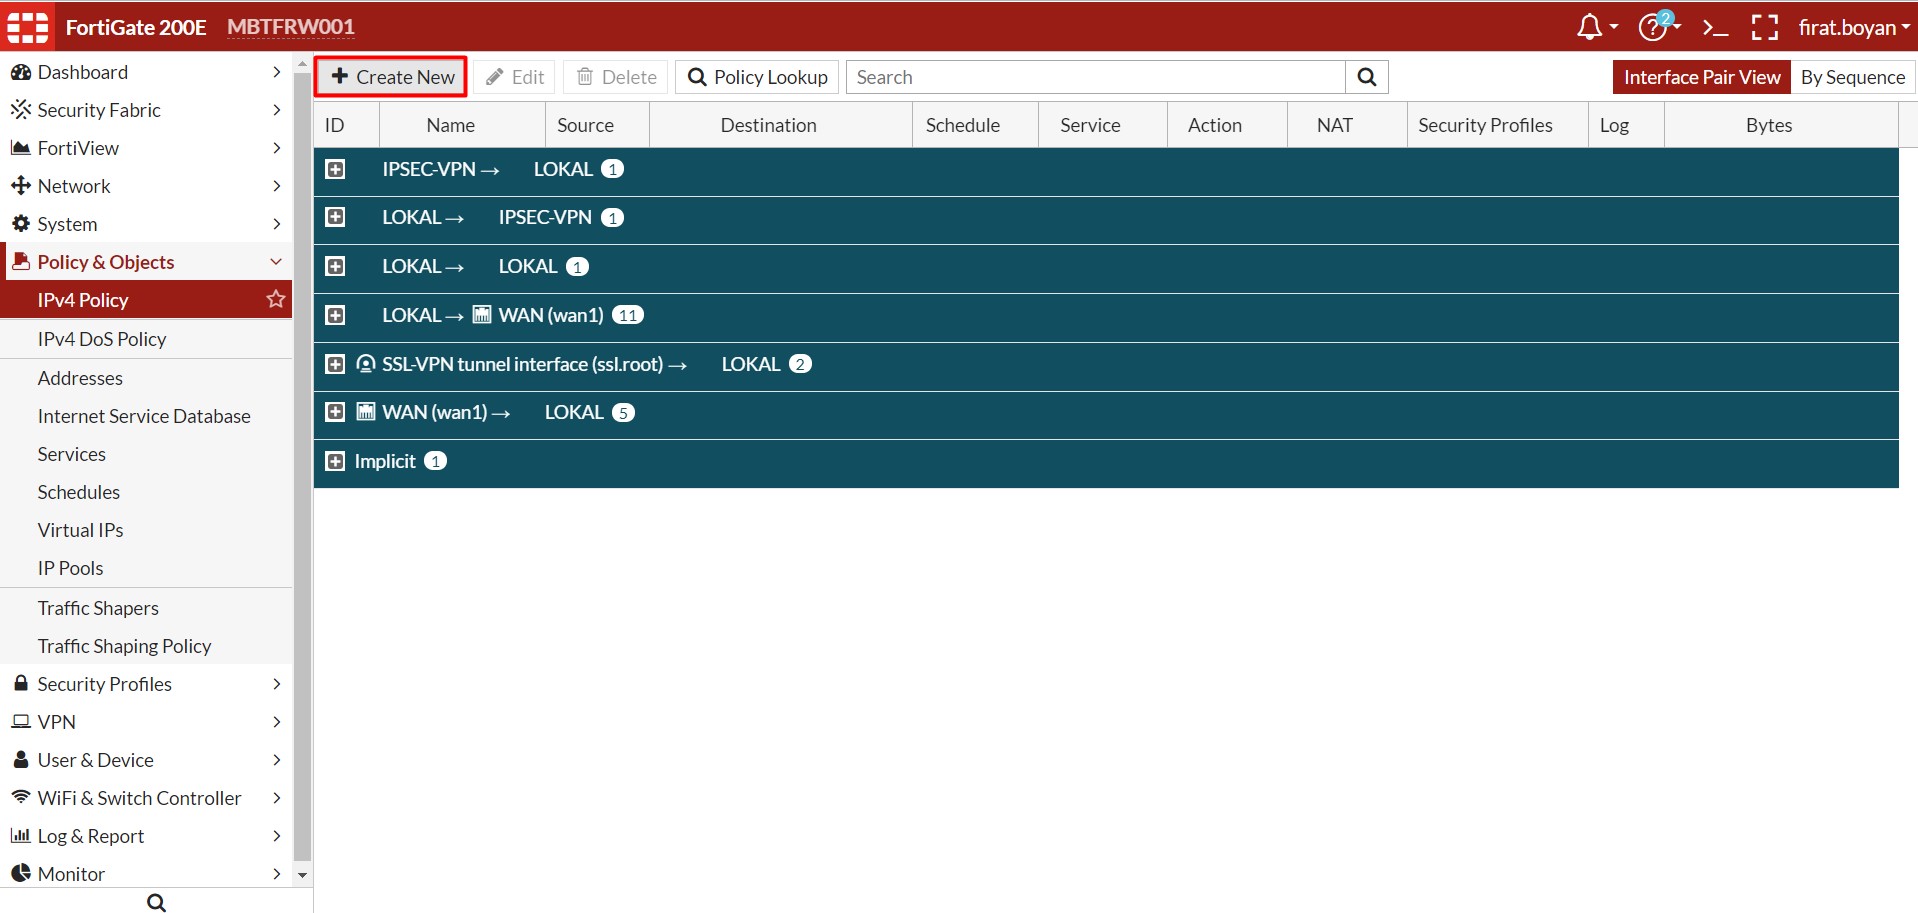
Task: Open the CLI console icon
Action: [x=1715, y=27]
